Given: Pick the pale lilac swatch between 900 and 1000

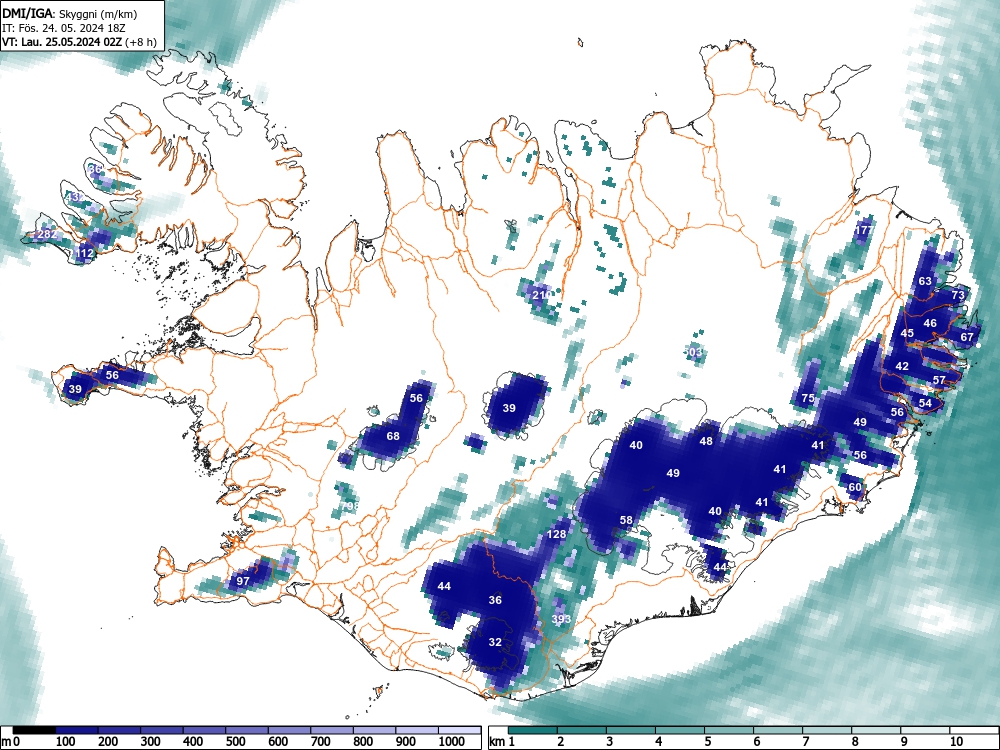Looking at the screenshot, I should [x=417, y=730].
